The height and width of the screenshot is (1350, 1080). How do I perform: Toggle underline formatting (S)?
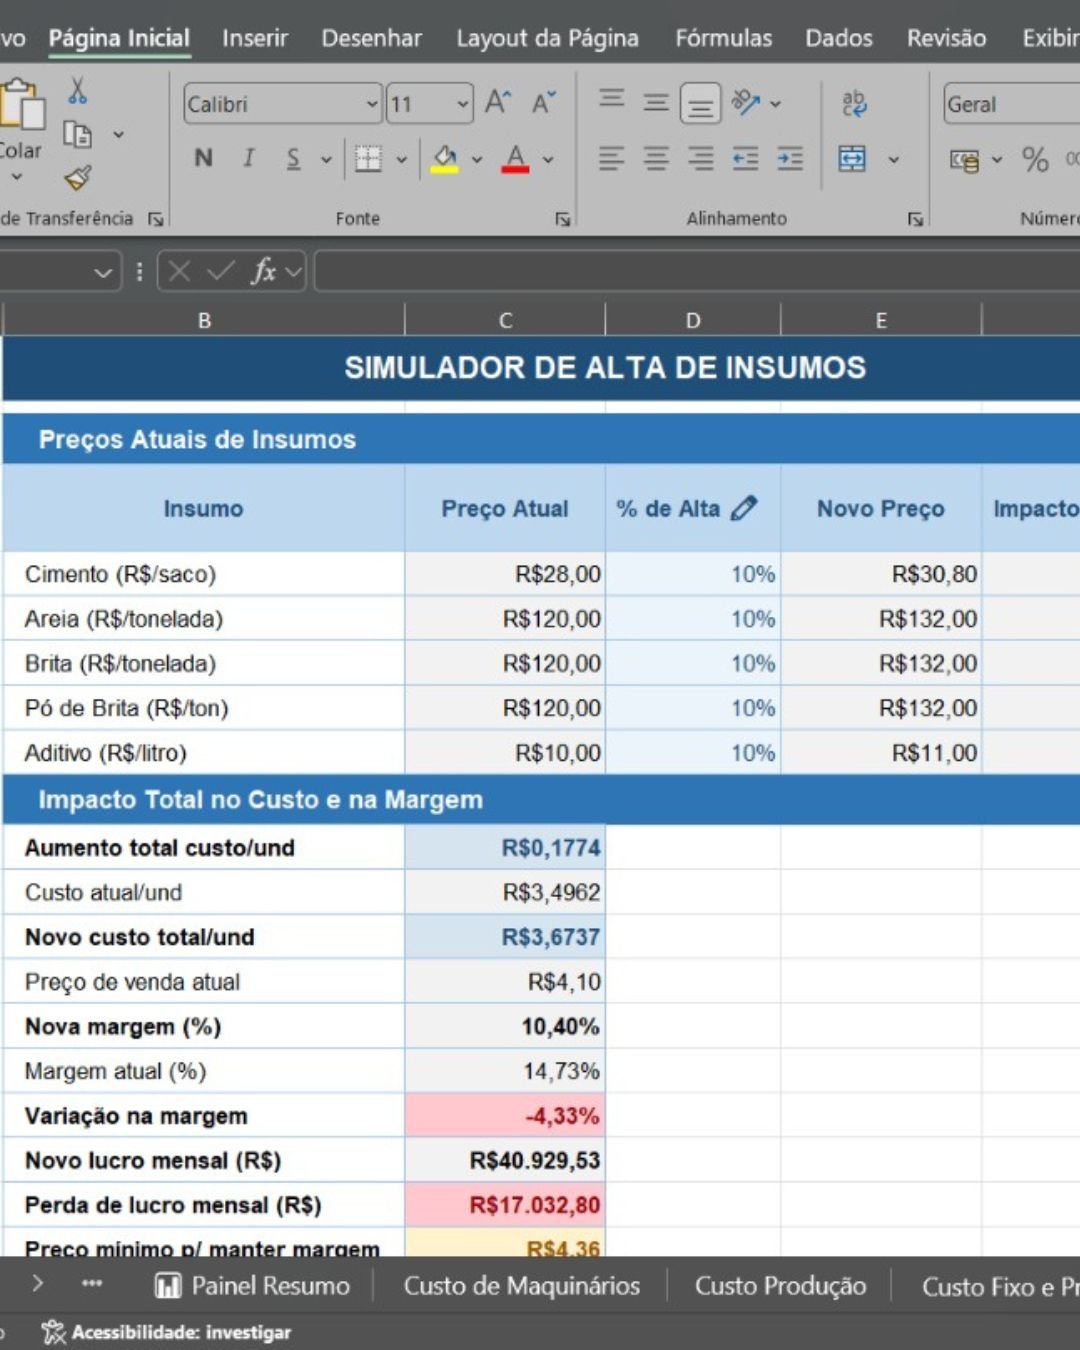point(293,158)
